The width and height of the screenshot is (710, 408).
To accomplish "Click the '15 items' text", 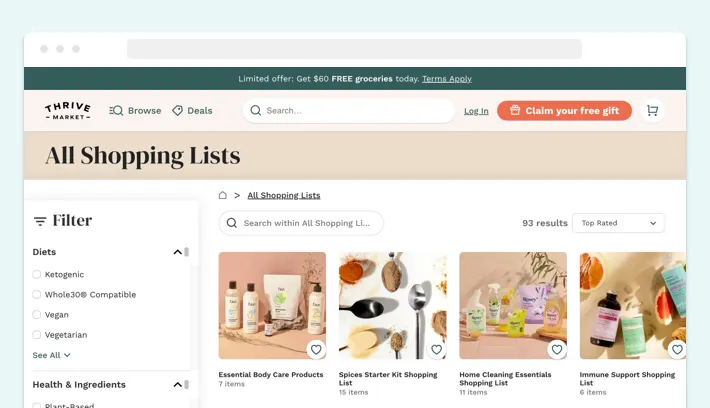I will pos(354,392).
